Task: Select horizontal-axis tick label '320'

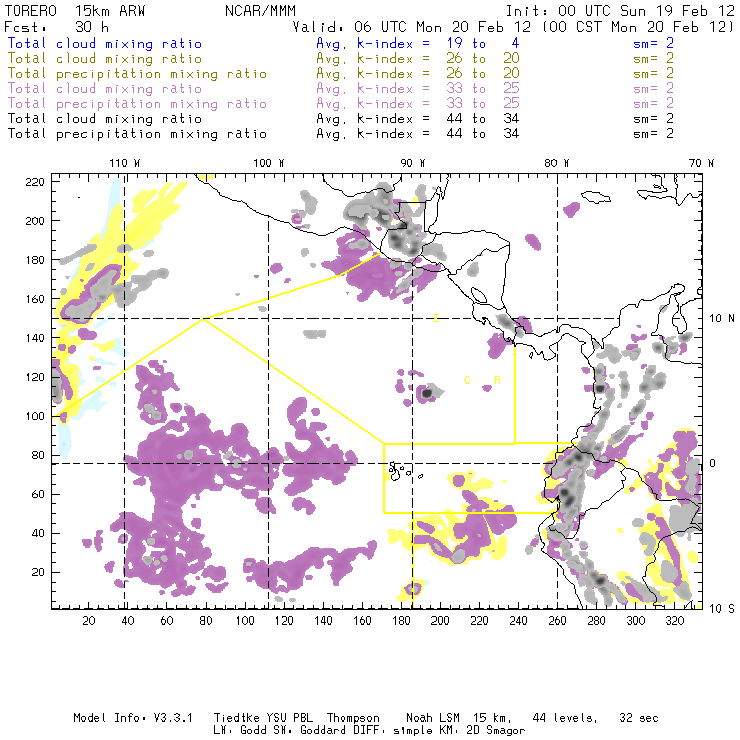Action: pos(675,620)
